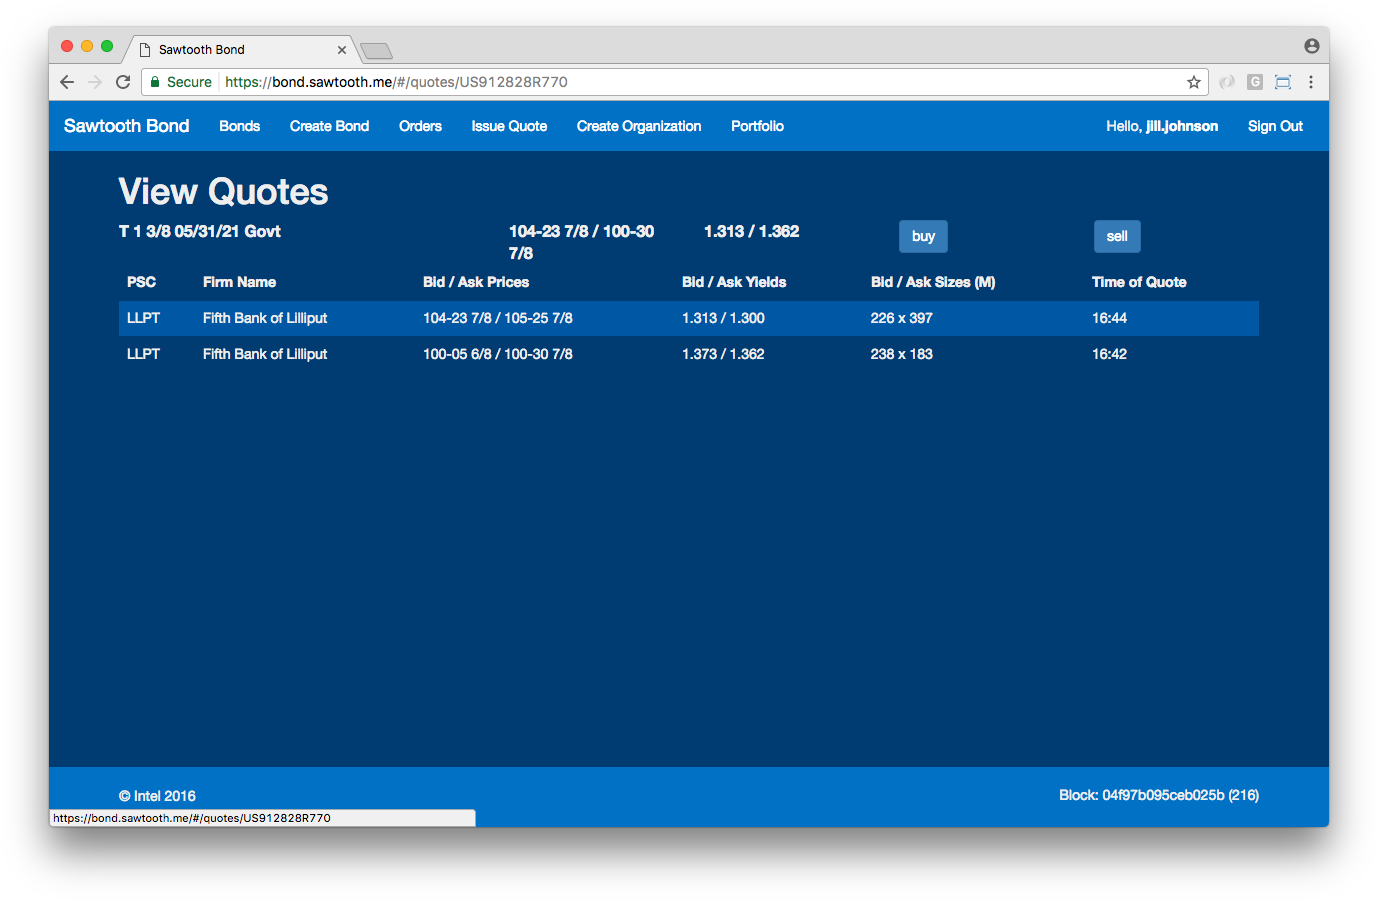Open the Bonds navigation item

pos(239,126)
